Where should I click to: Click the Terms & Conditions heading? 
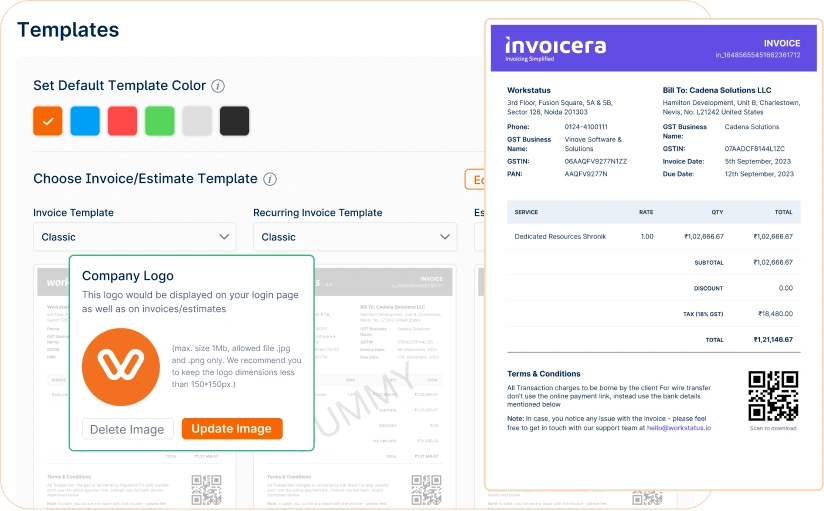click(544, 374)
